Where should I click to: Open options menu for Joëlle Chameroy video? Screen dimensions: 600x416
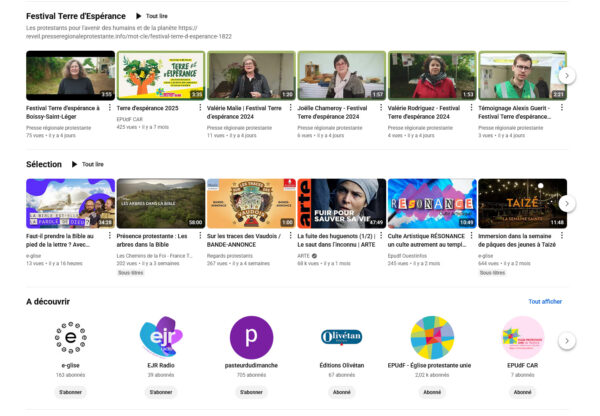pos(381,108)
